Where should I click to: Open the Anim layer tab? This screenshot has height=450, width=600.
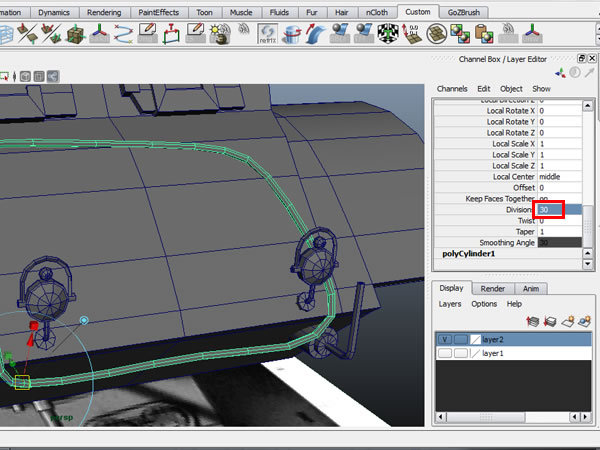[531, 289]
